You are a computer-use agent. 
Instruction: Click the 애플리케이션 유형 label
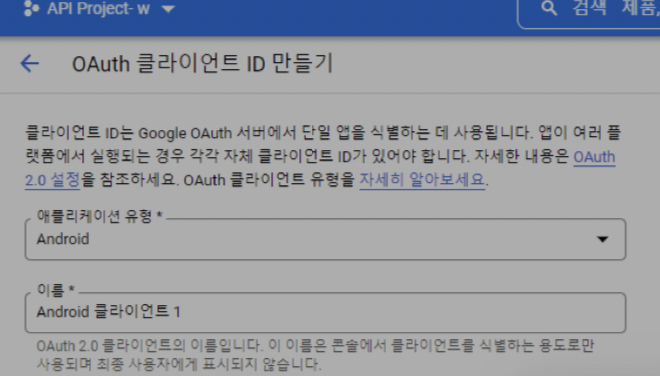tap(100, 216)
